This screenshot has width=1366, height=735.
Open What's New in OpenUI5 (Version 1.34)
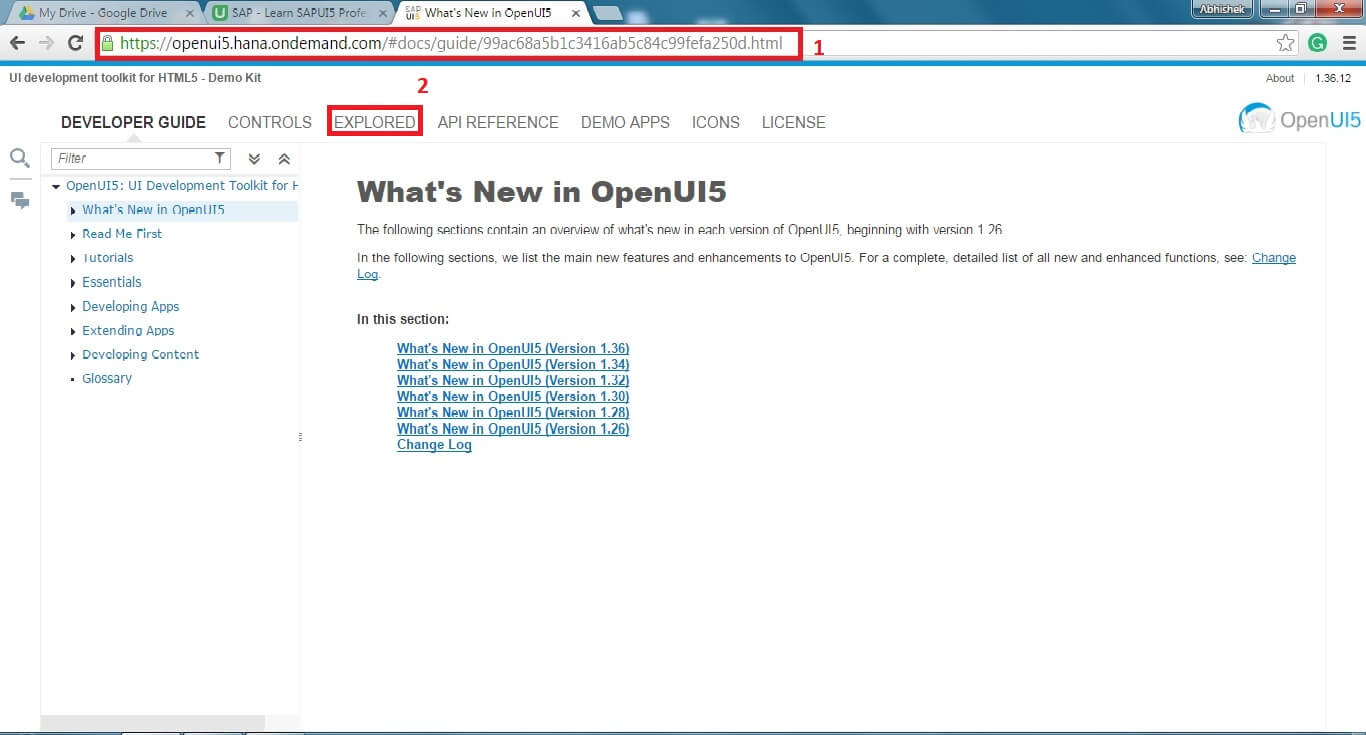[x=513, y=365]
